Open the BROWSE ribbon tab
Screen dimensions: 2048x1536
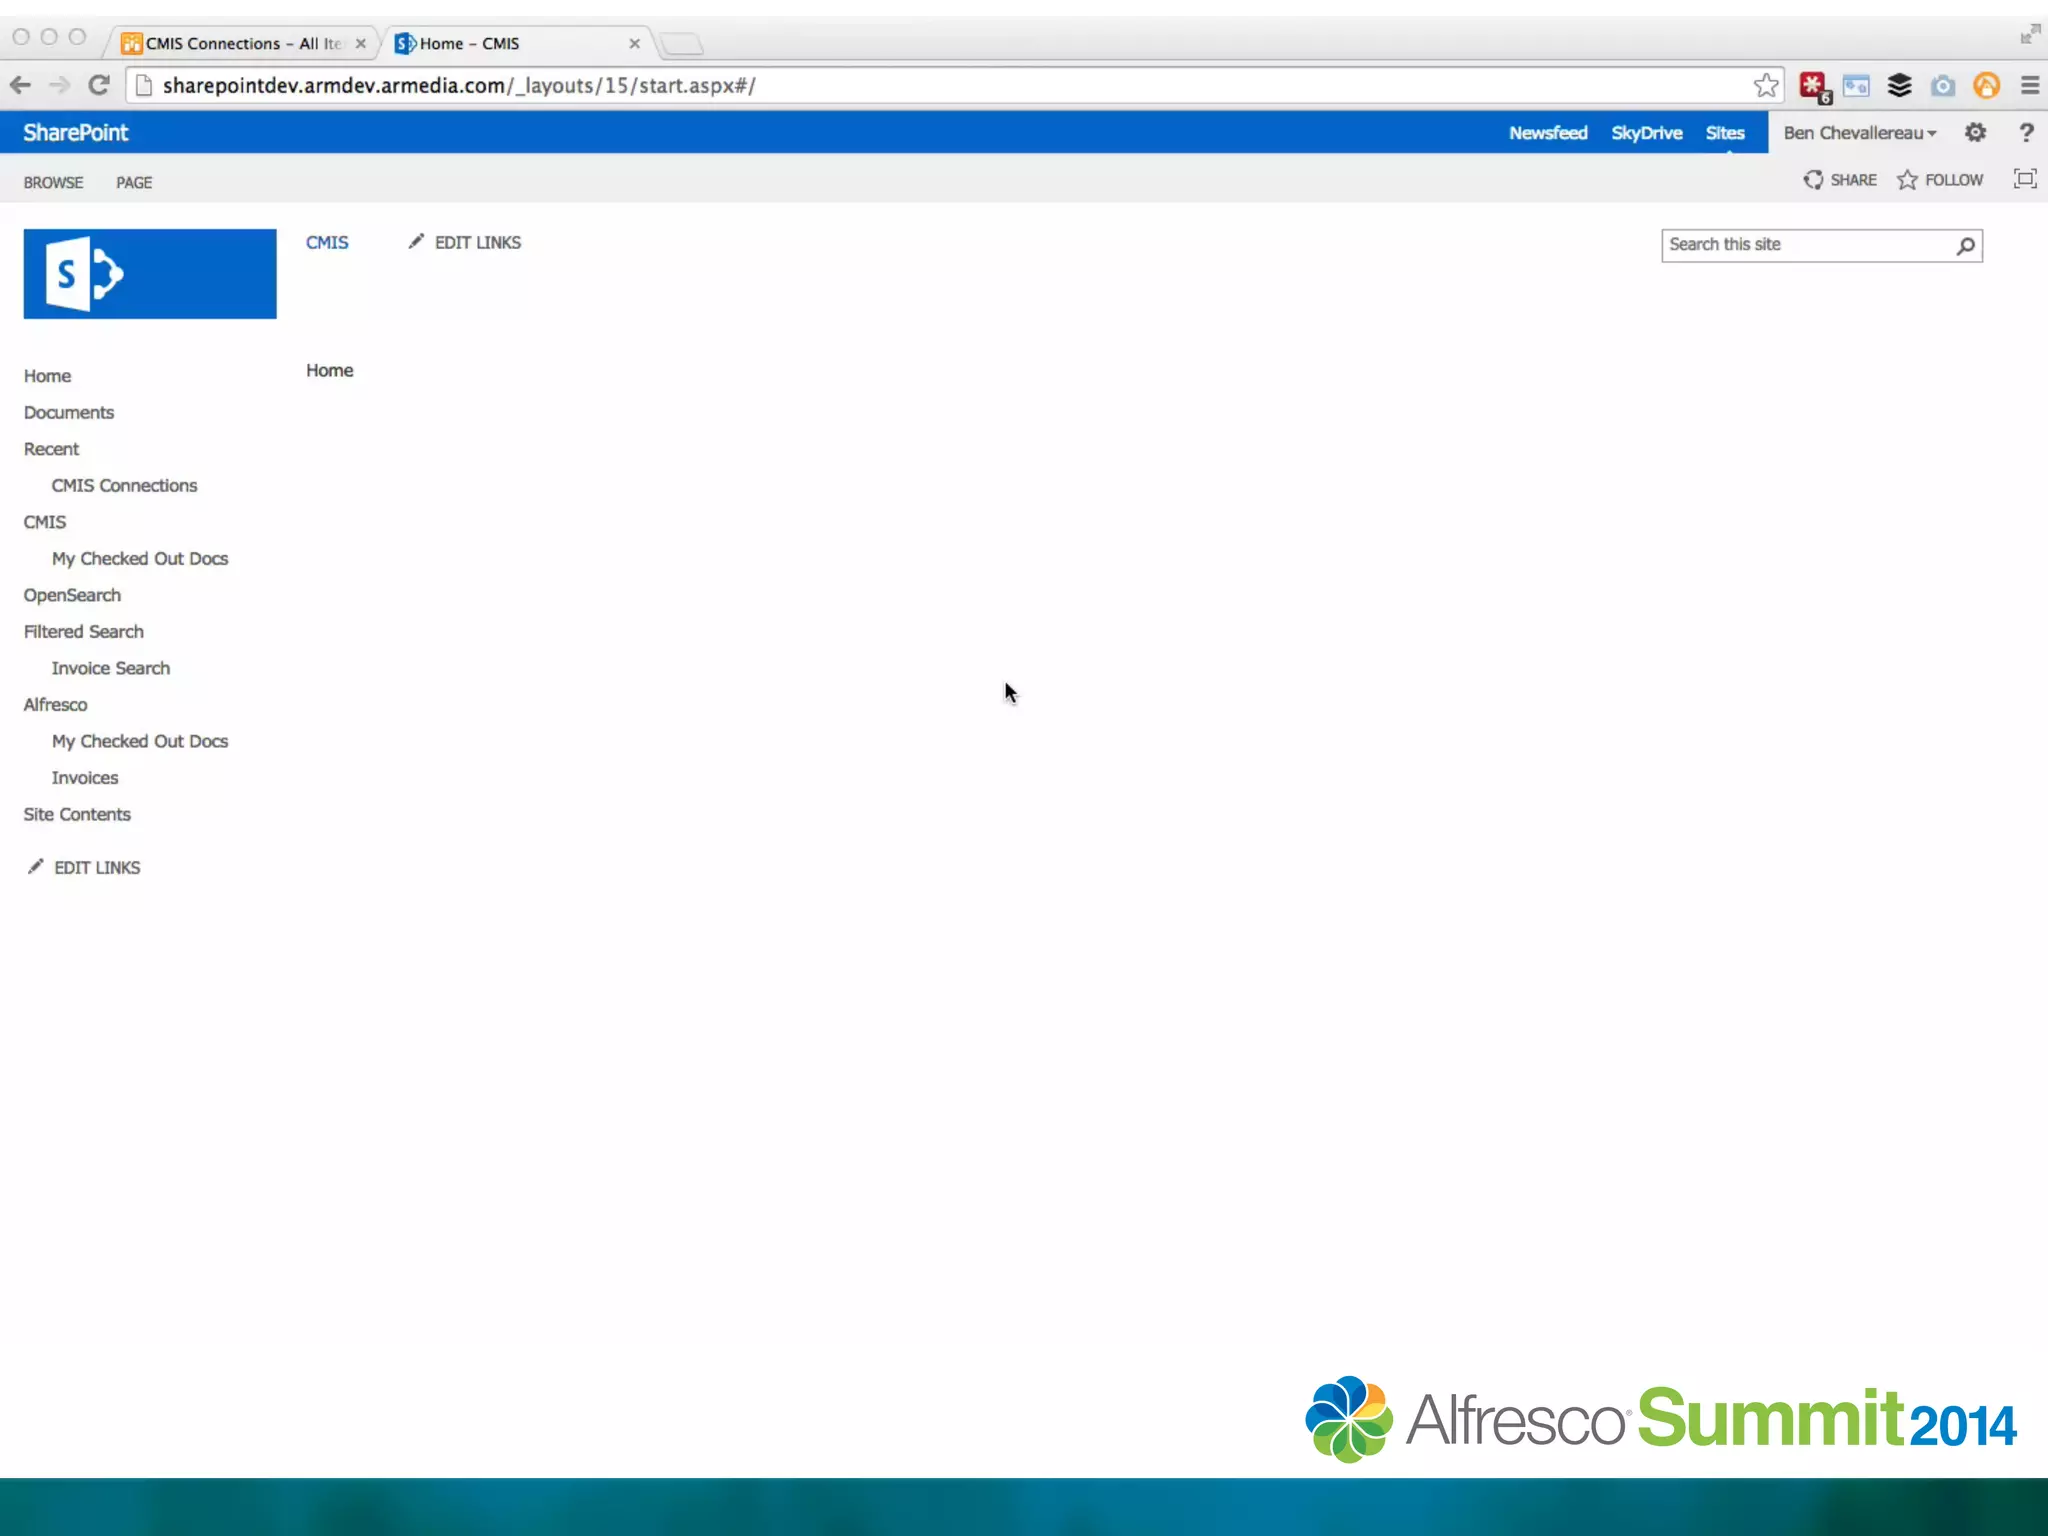(53, 183)
